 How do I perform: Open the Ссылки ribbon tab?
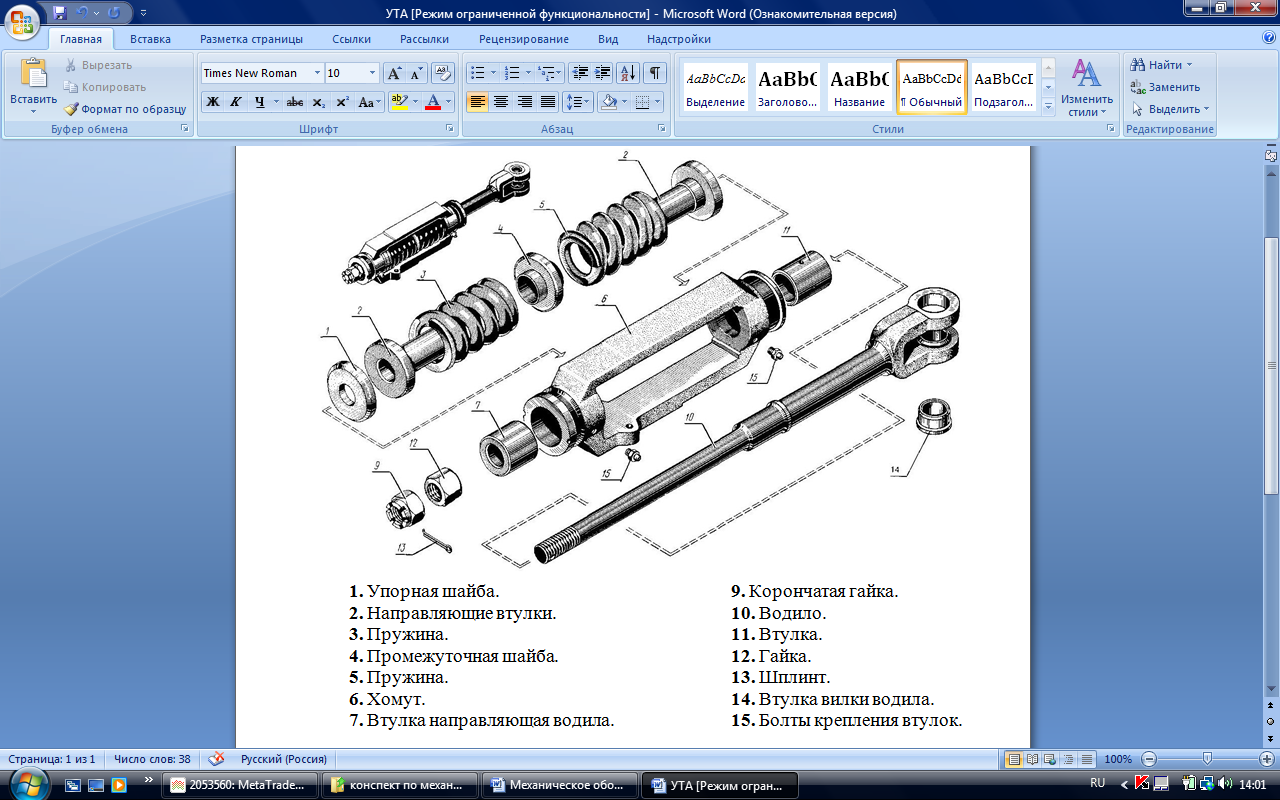[352, 39]
